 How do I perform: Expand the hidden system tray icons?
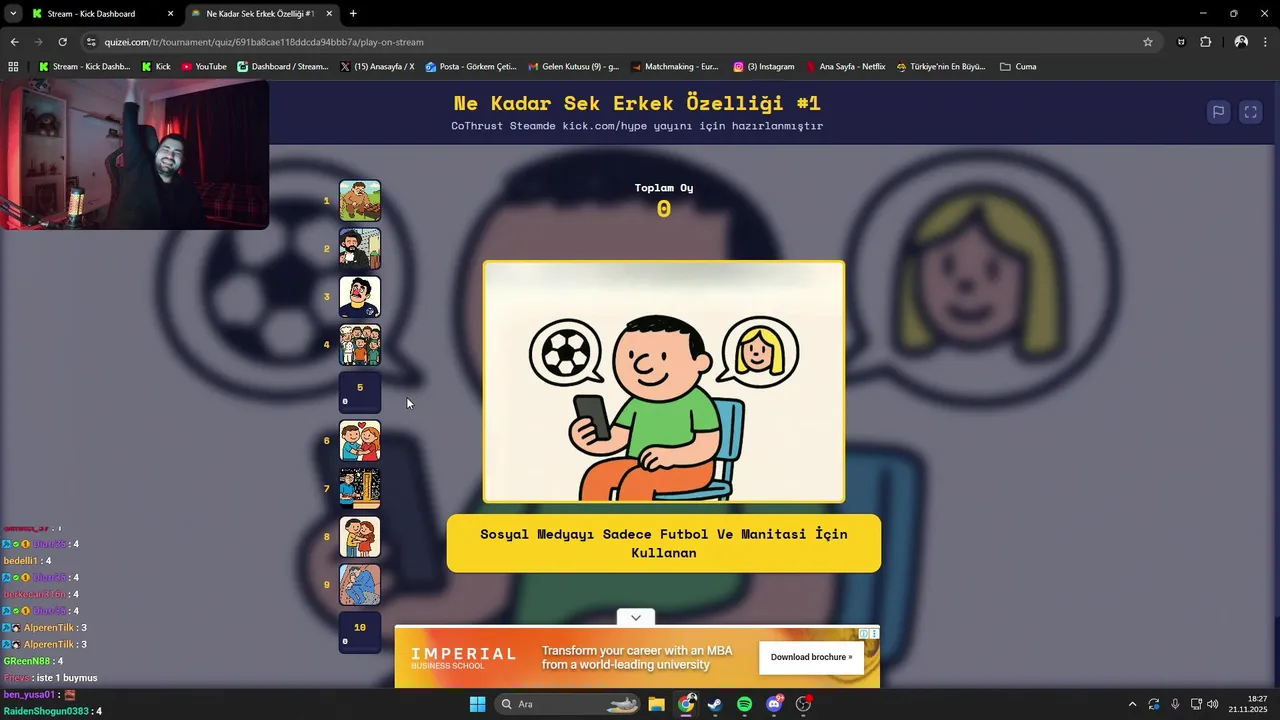pos(1132,704)
